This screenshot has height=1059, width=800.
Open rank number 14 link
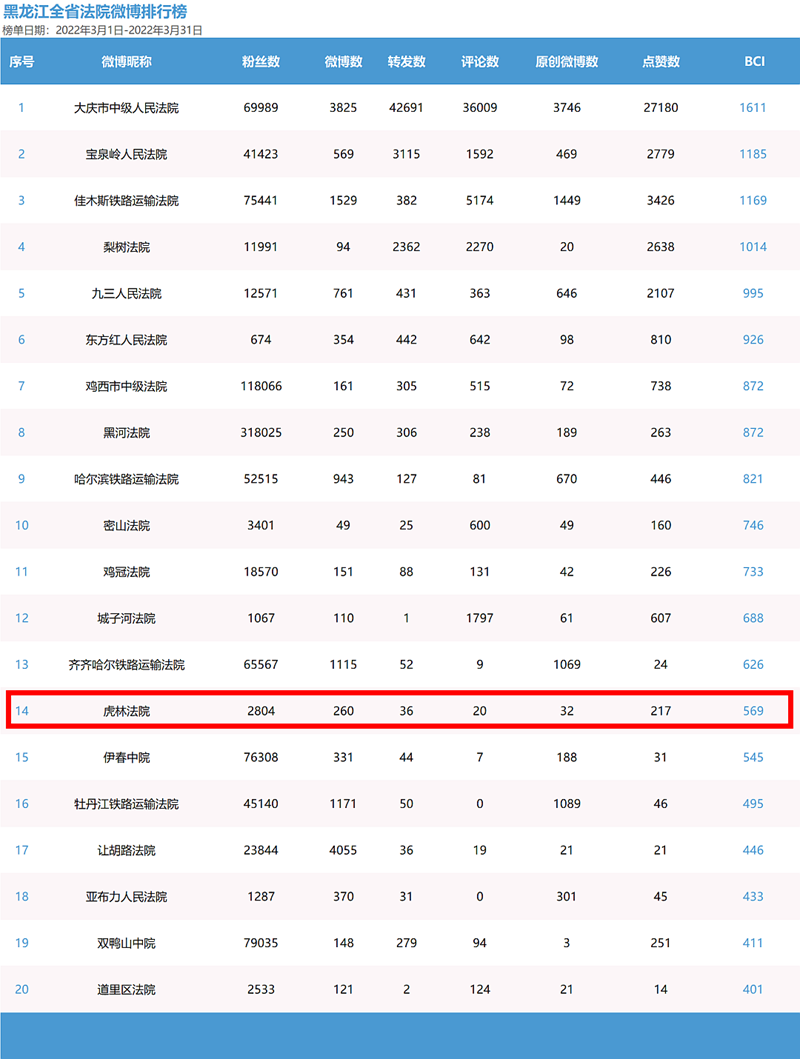tap(21, 711)
